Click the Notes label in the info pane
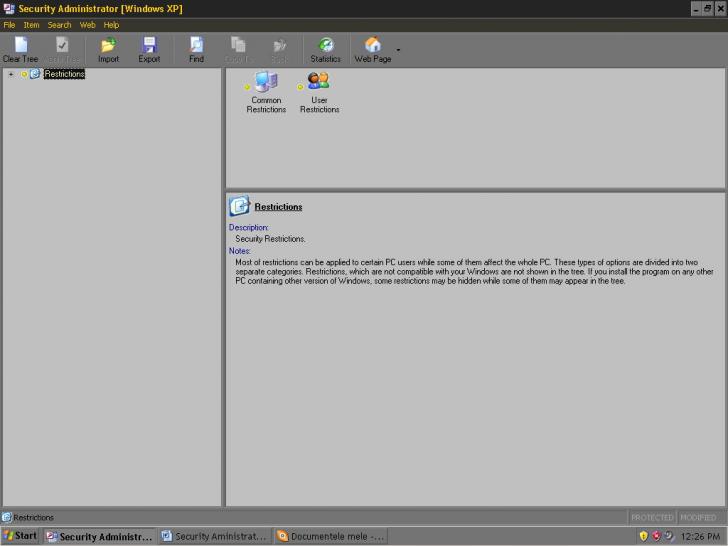728x546 pixels. point(240,251)
